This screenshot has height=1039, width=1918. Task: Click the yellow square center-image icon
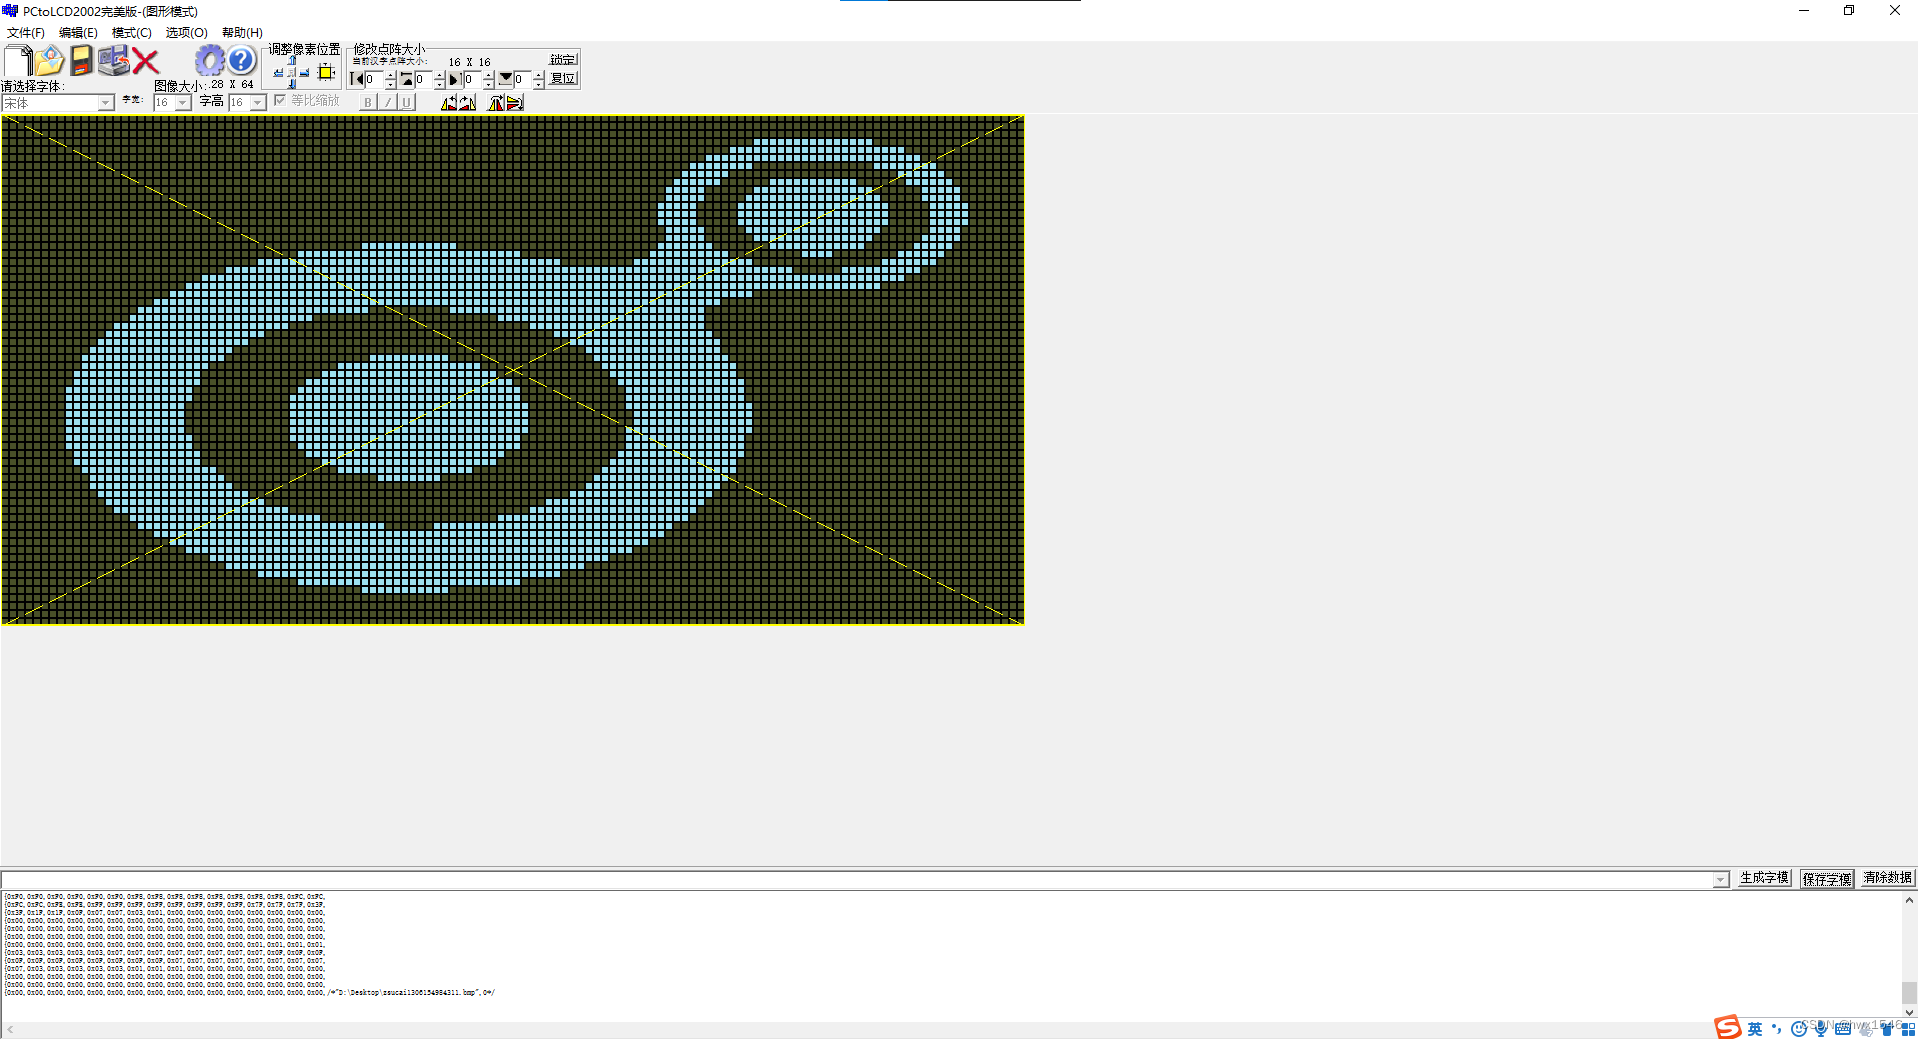[x=326, y=72]
